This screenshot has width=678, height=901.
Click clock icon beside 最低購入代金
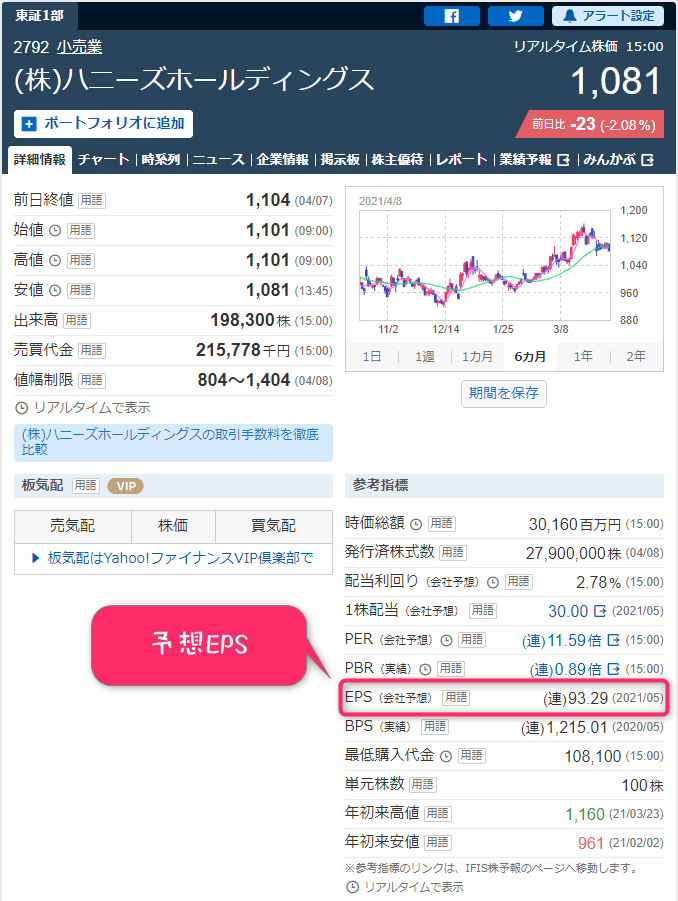coord(446,756)
